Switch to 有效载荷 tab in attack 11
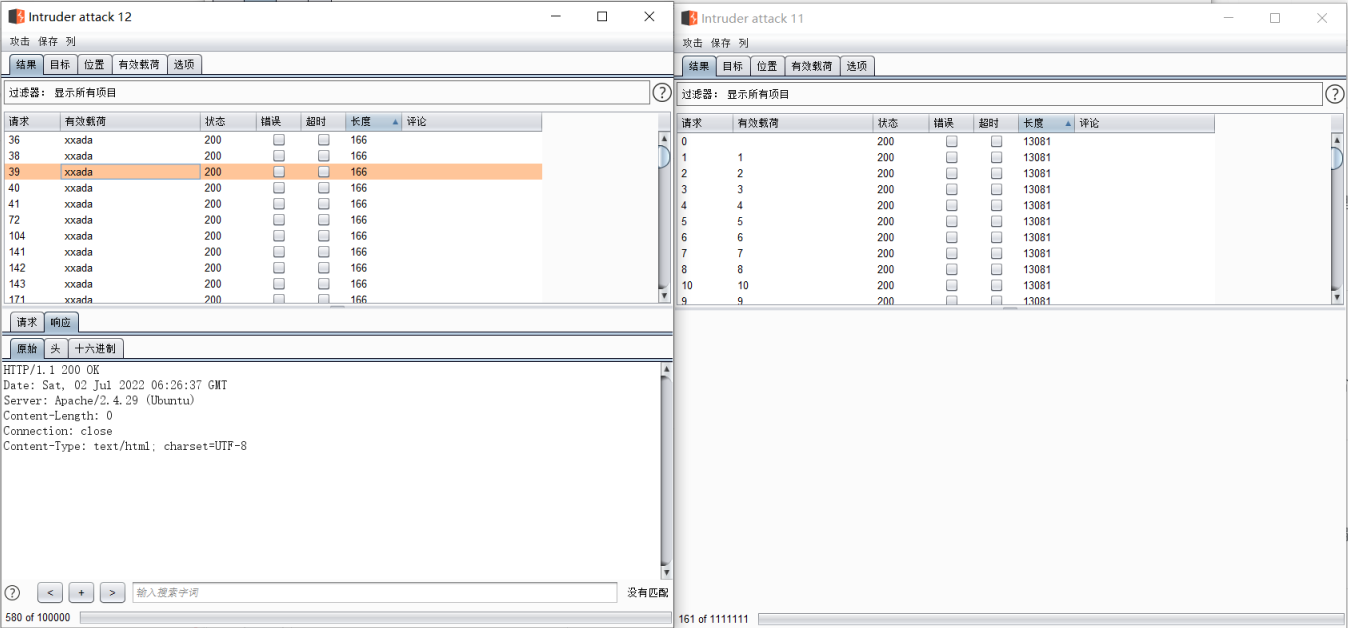 (x=811, y=66)
